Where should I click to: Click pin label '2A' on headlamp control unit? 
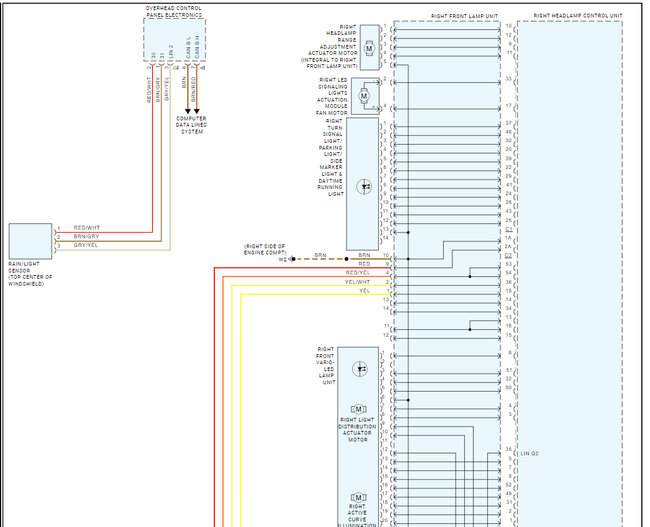click(508, 246)
